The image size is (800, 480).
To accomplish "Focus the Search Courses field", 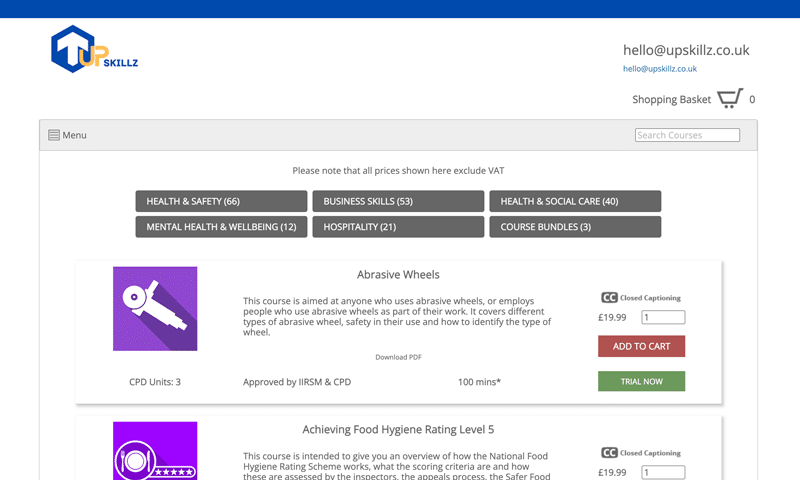I will (687, 135).
